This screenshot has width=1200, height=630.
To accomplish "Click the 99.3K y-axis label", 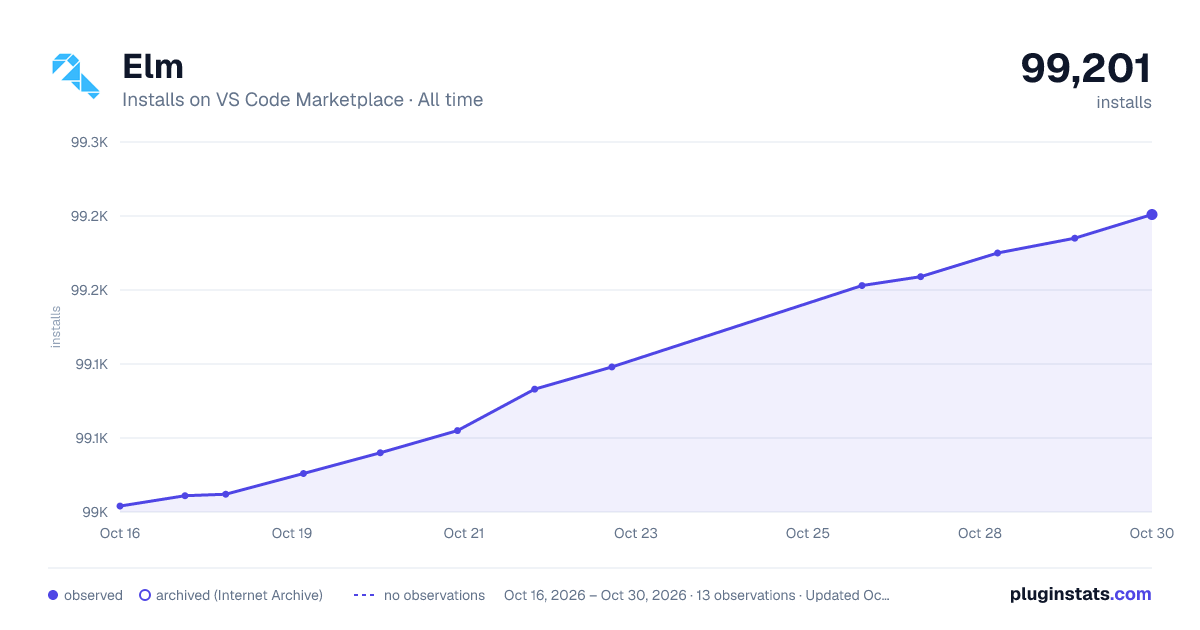I will click(89, 142).
